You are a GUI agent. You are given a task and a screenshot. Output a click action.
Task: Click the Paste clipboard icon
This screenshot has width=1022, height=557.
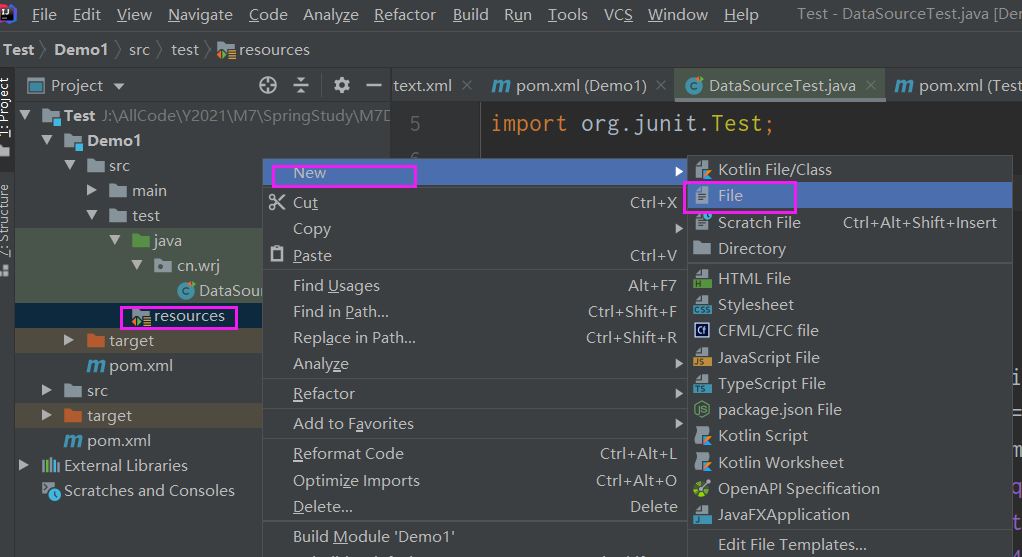click(277, 254)
